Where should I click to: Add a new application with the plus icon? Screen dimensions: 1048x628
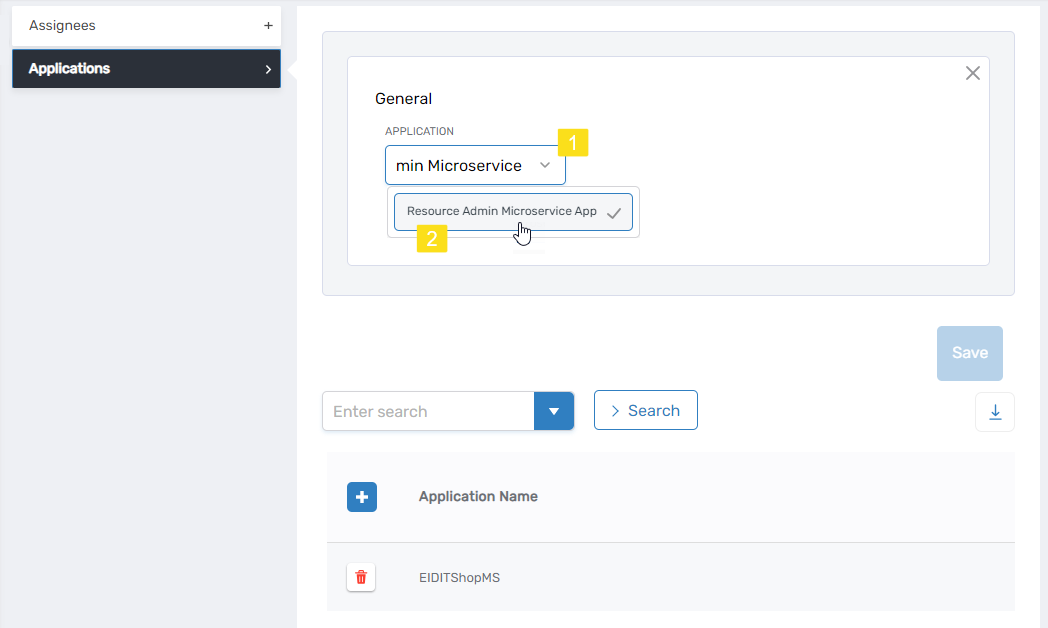pos(362,497)
